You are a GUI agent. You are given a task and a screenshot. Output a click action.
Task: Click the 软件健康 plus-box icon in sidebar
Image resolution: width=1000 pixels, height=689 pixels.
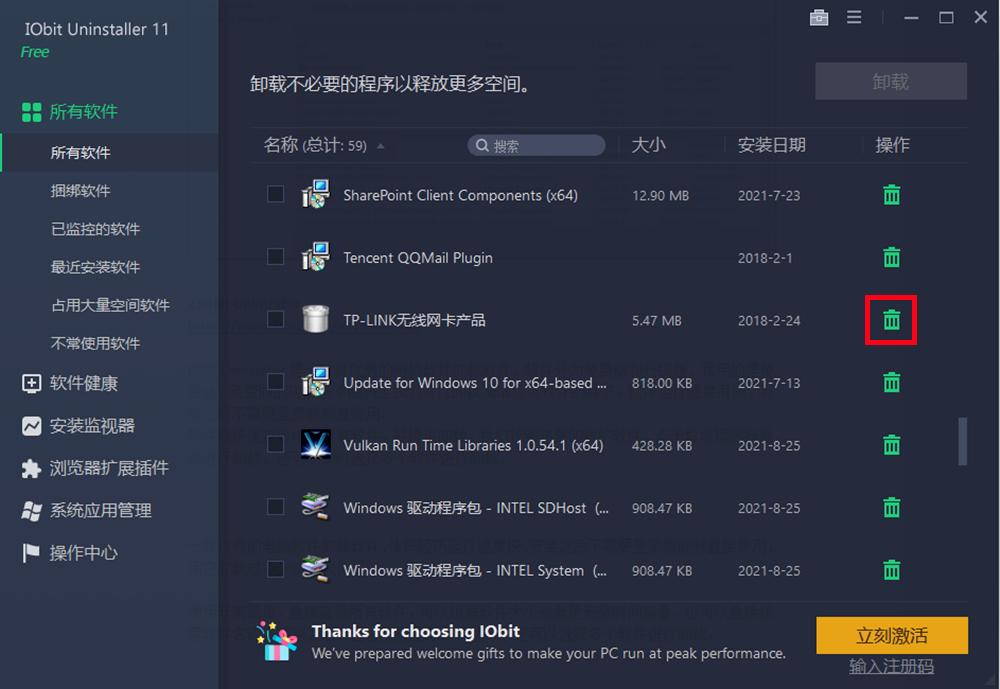click(31, 383)
